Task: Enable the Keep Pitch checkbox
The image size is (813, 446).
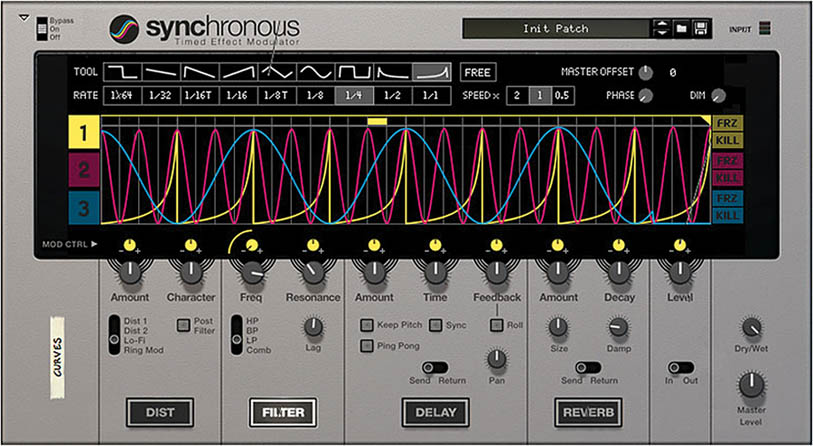Action: click(x=367, y=325)
